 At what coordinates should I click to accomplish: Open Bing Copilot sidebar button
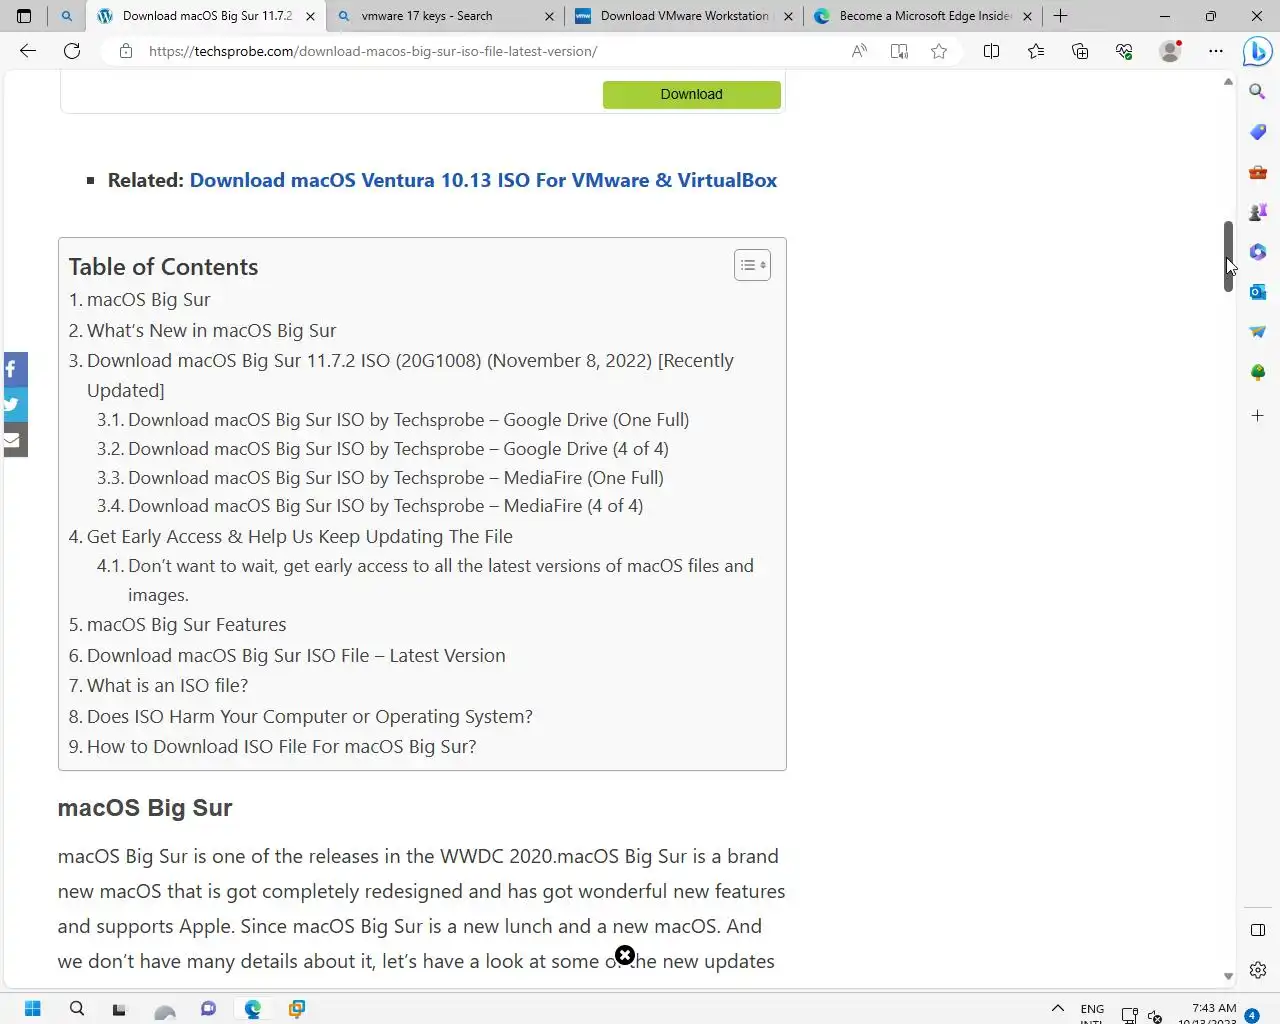coord(1257,51)
